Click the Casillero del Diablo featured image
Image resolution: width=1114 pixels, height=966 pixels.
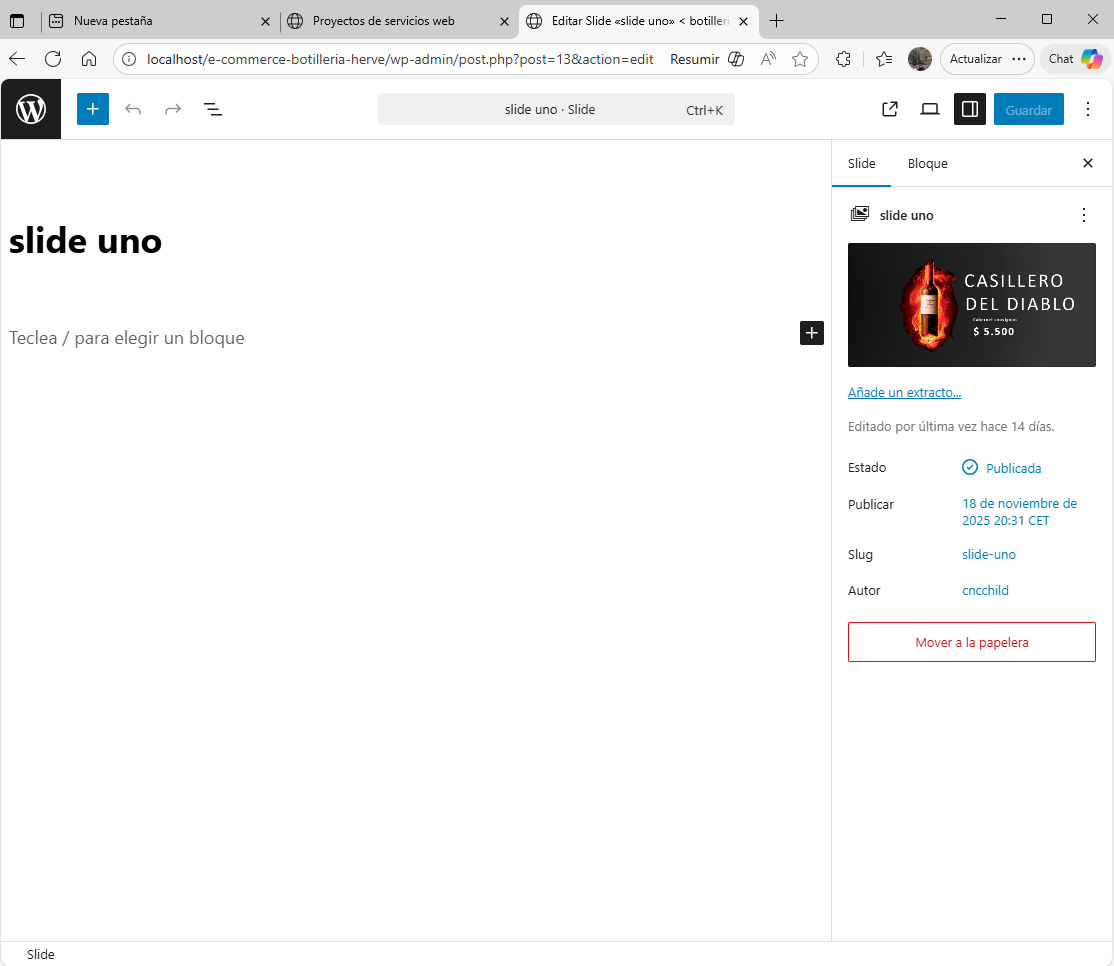[971, 305]
